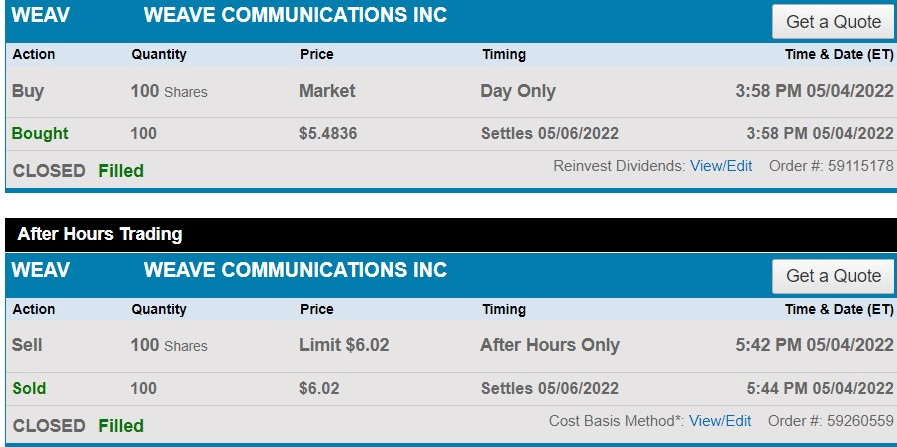Viewport: 897px width, 447px height.
Task: Click the Market price in the buy order
Action: tap(327, 91)
